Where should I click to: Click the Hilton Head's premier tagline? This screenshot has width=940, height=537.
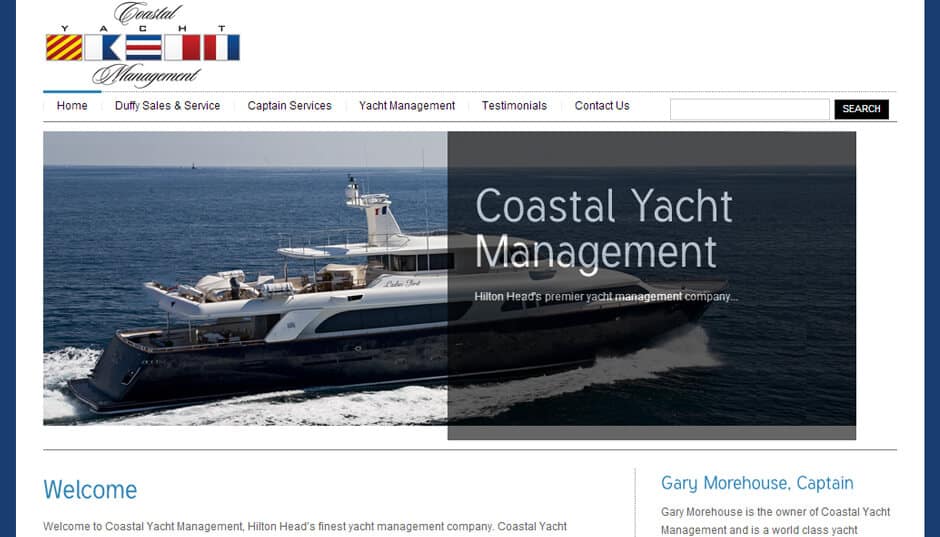[606, 297]
